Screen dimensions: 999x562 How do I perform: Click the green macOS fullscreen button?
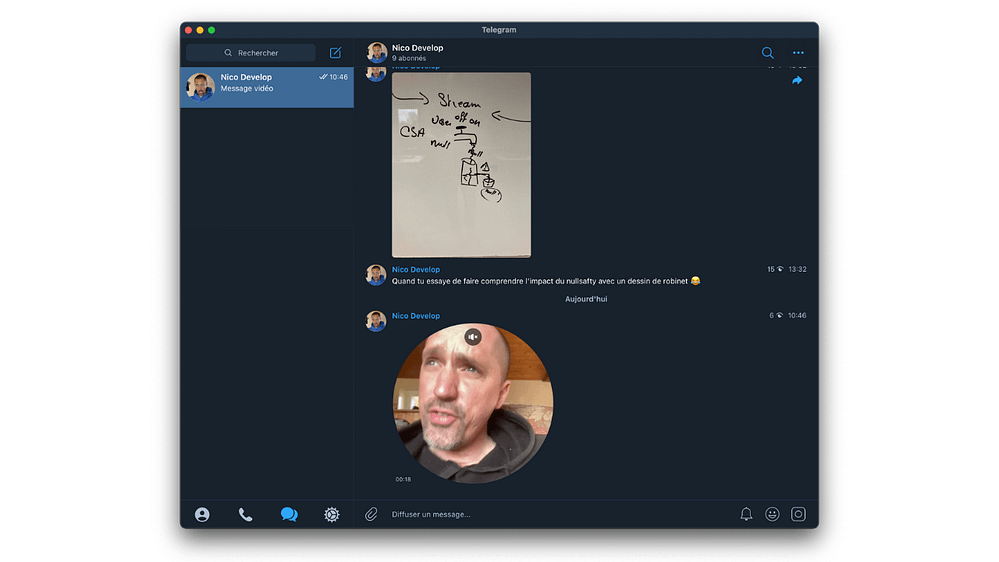pos(212,30)
